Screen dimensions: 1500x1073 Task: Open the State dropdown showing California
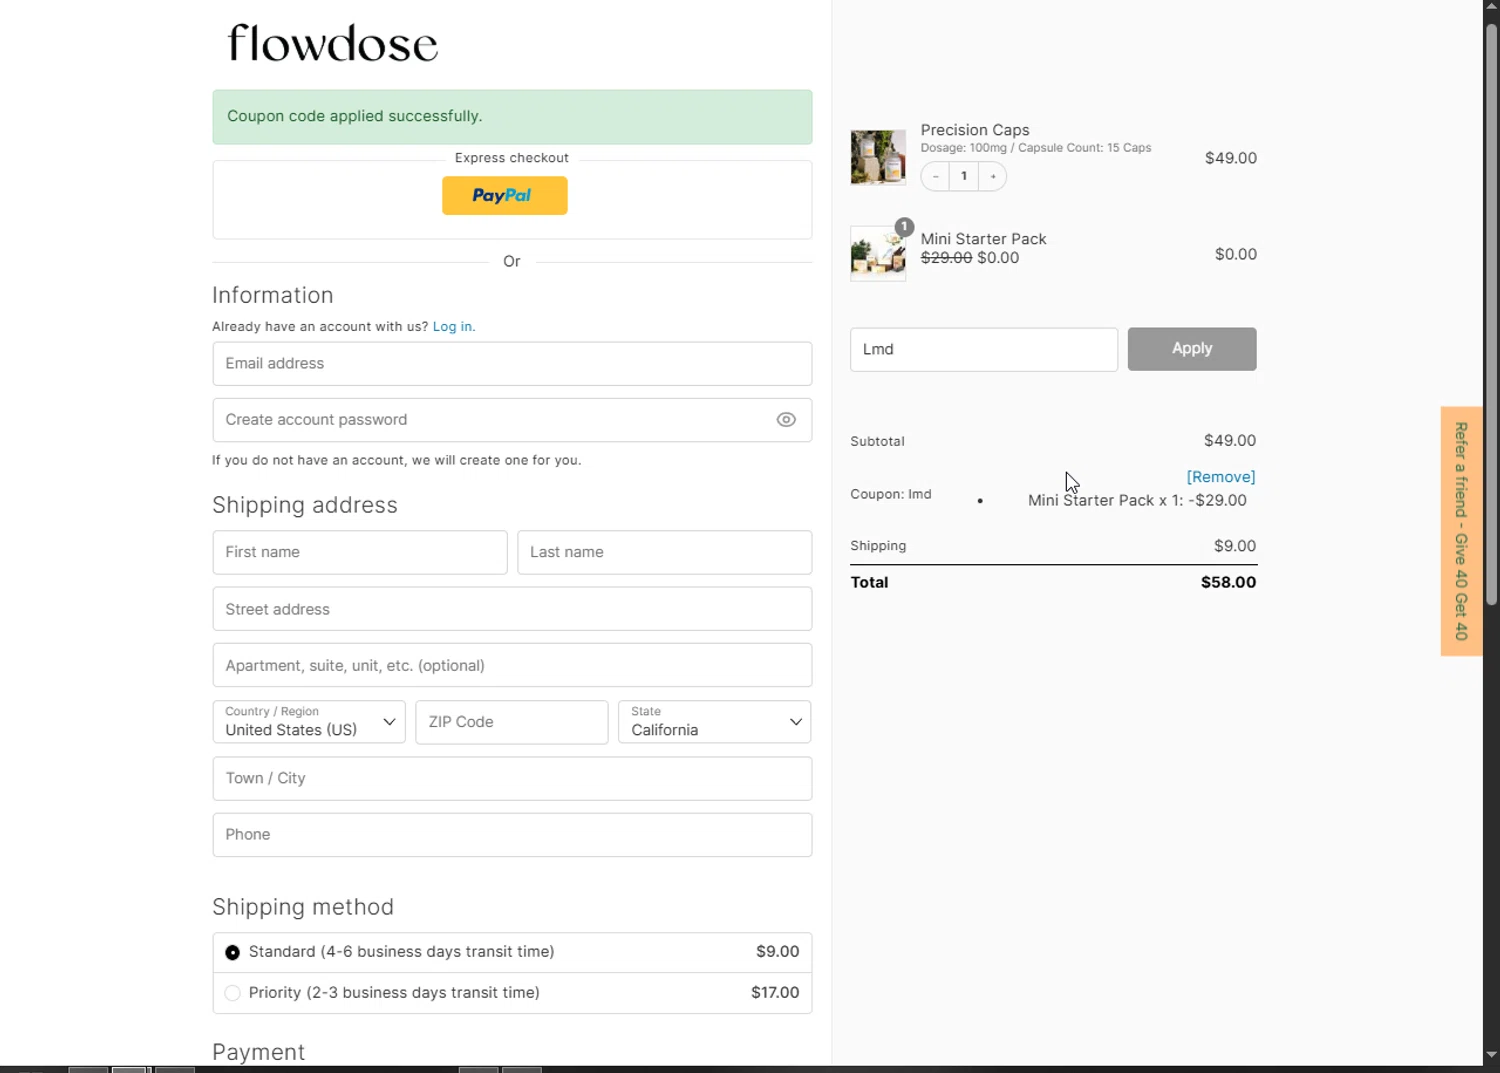click(x=714, y=722)
